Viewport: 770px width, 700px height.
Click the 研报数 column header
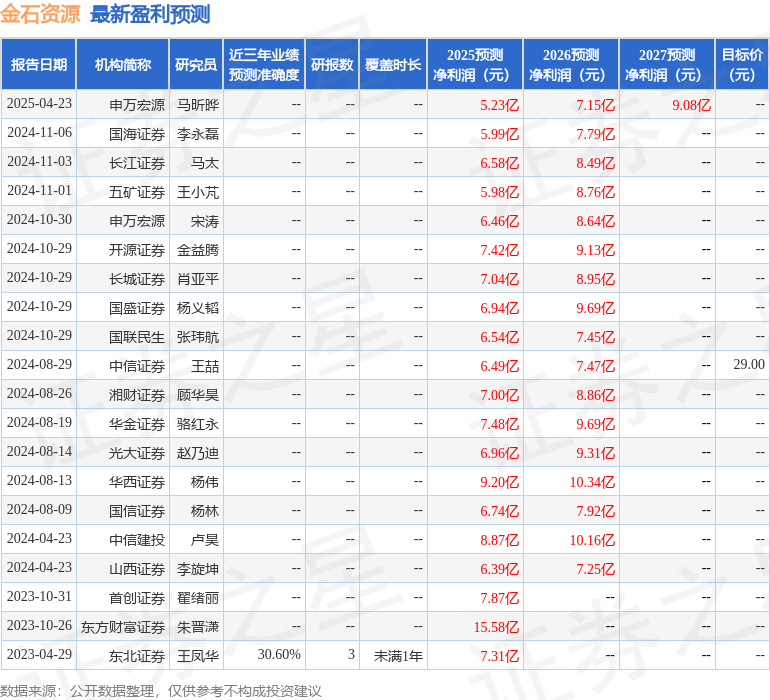[332, 65]
